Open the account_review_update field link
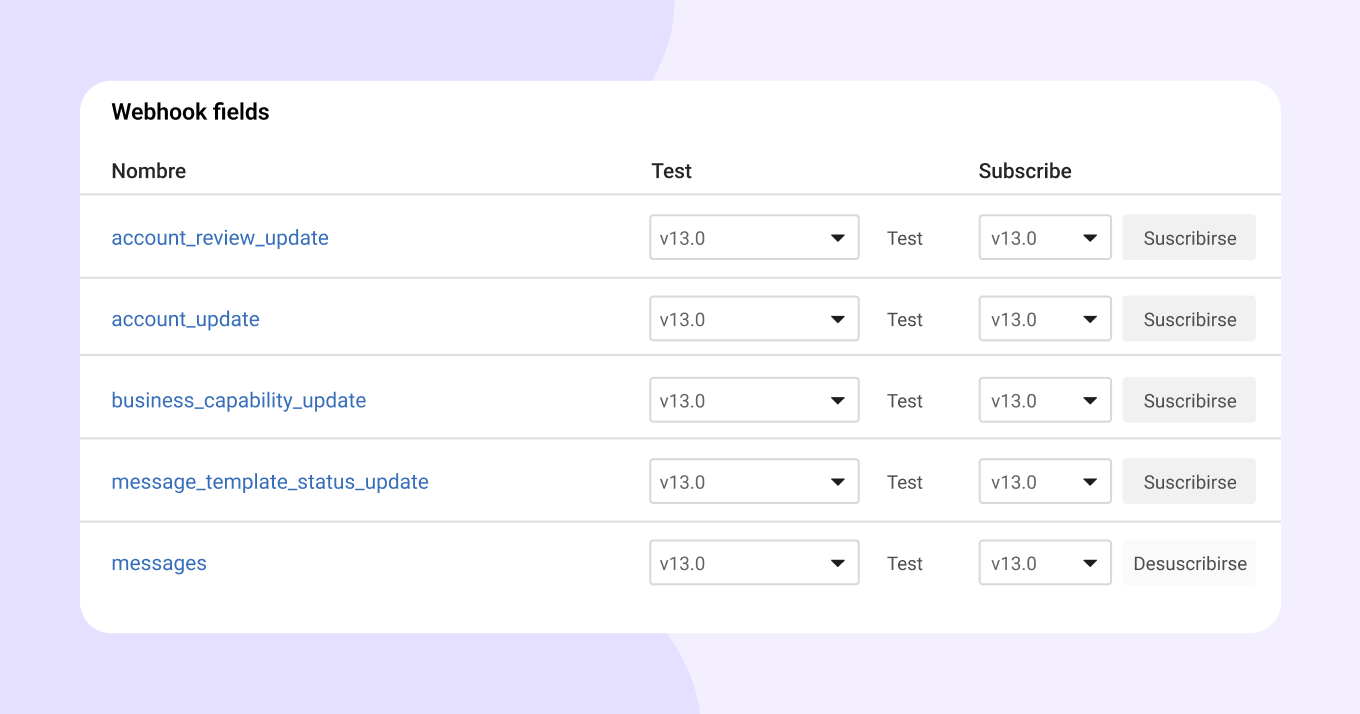This screenshot has width=1360, height=714. coord(220,238)
